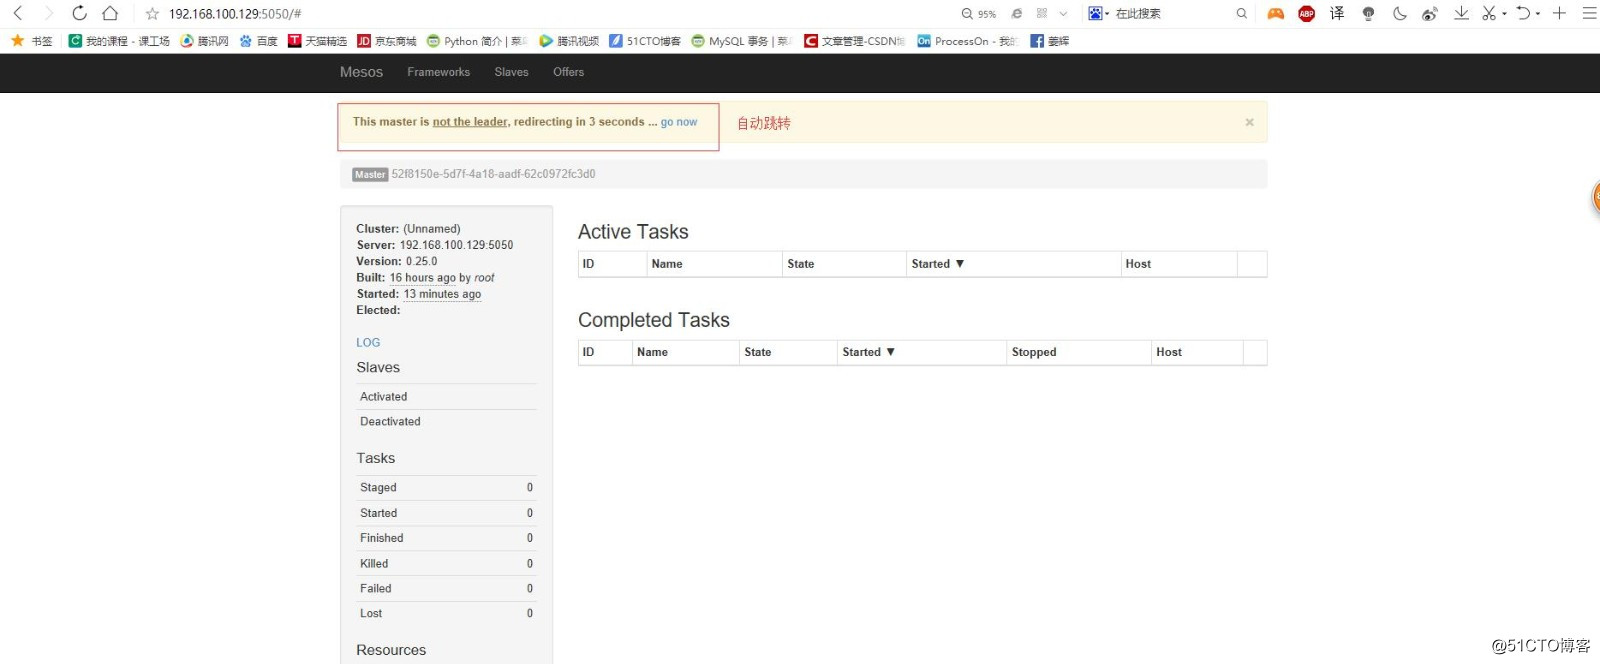Open the 天猫精选 bookmark
This screenshot has height=664, width=1600.
point(318,41)
